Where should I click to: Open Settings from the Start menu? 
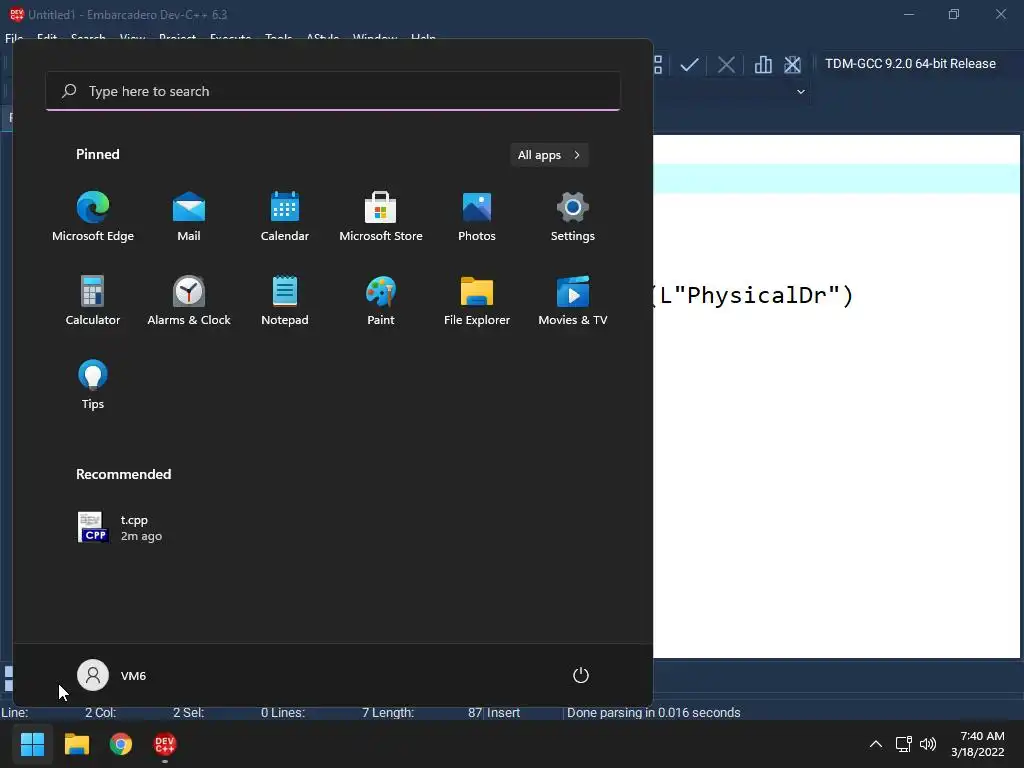(x=573, y=216)
